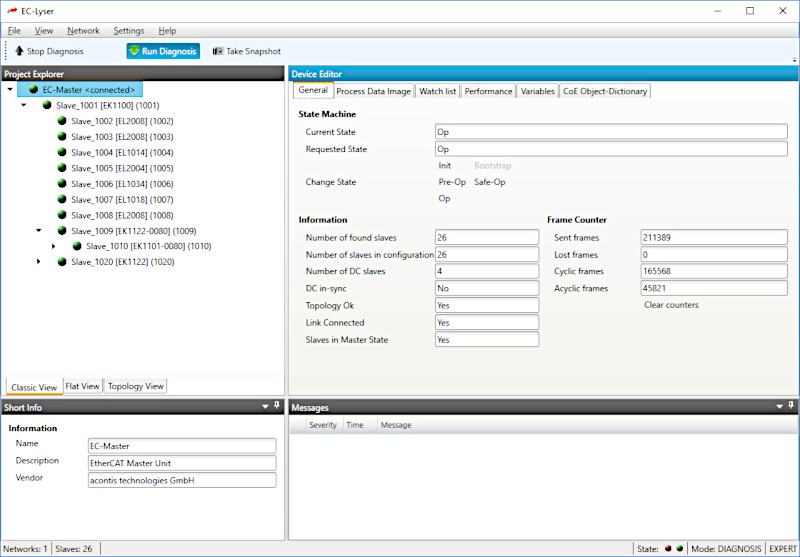Click the Clear counters link
The height and width of the screenshot is (557, 800).
click(x=671, y=305)
